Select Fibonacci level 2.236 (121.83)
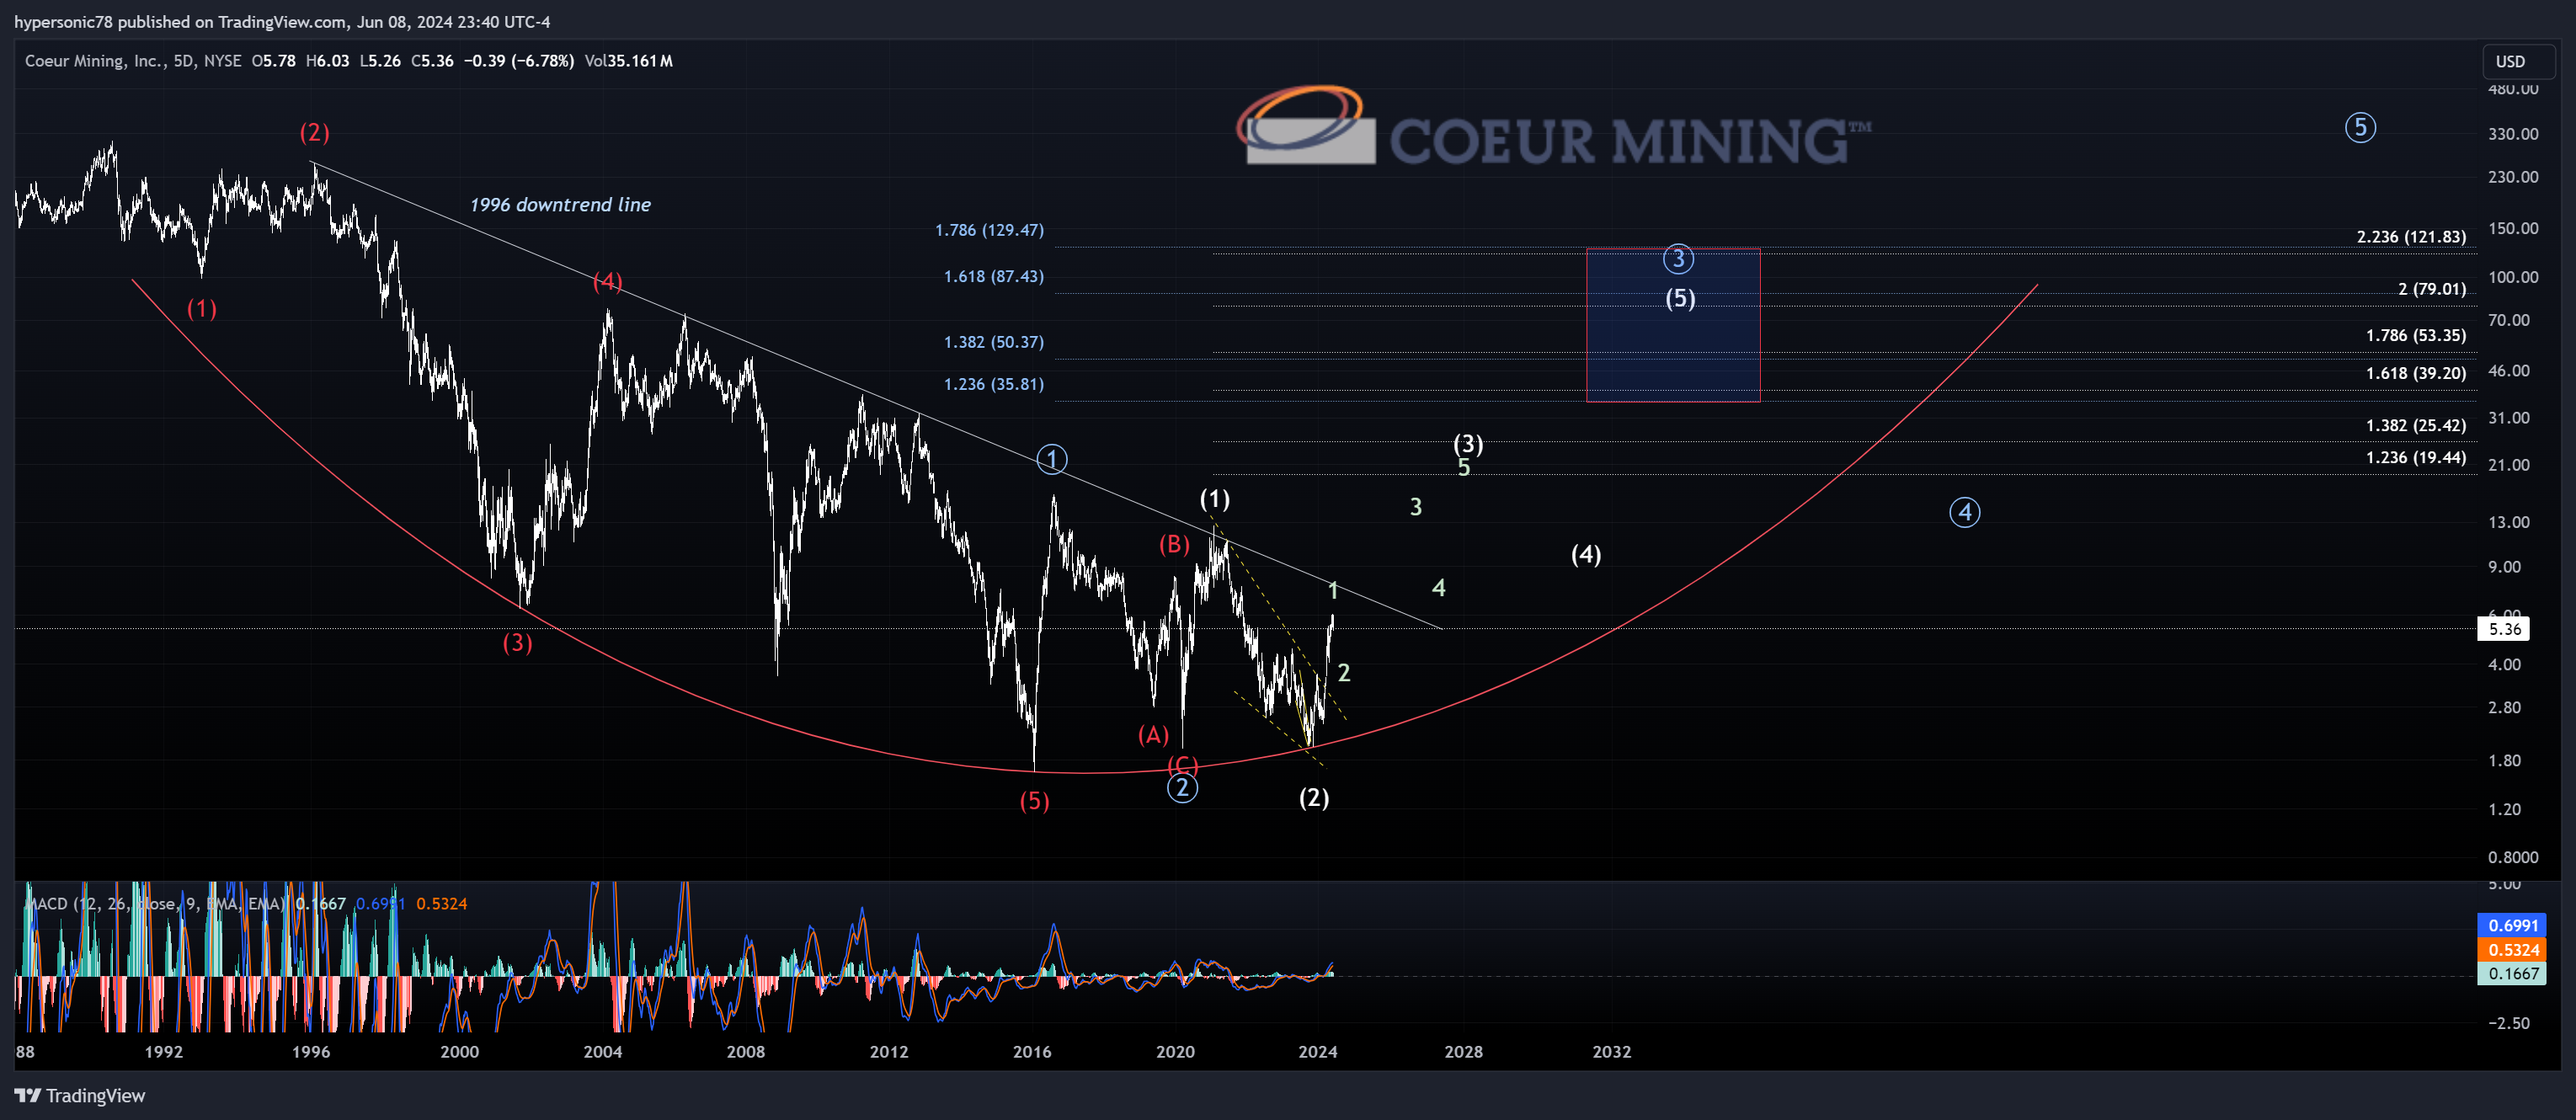 pos(2410,237)
